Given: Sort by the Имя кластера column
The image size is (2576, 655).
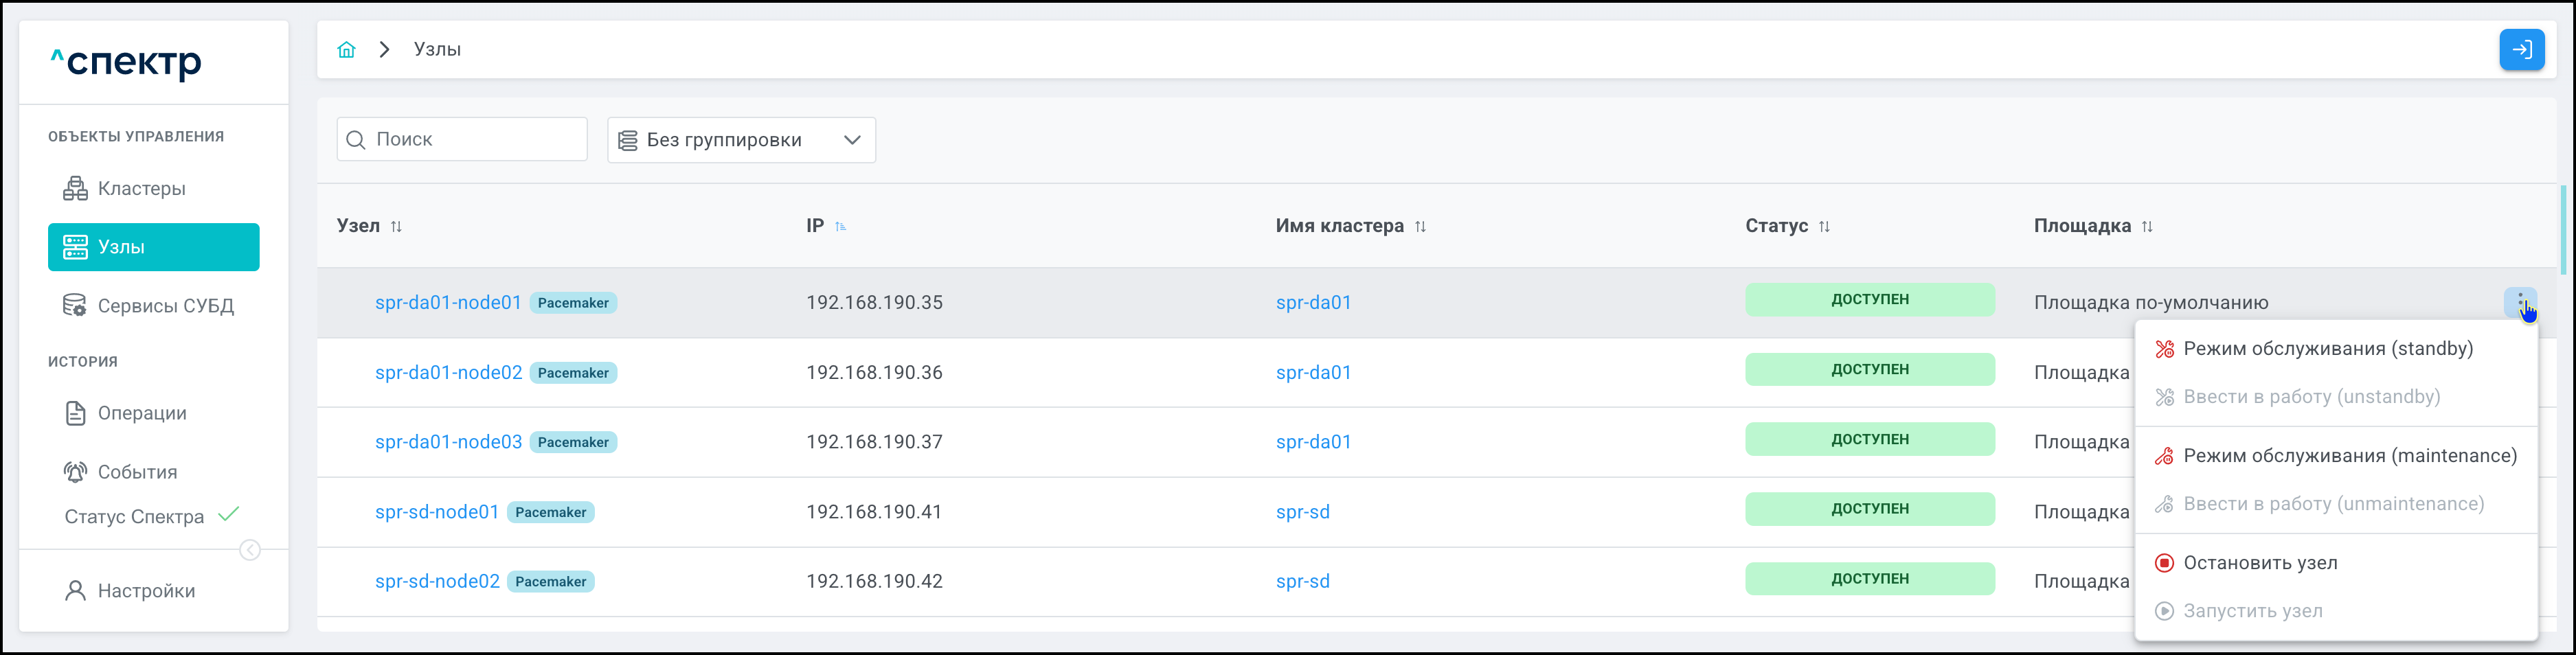Looking at the screenshot, I should (x=1420, y=227).
